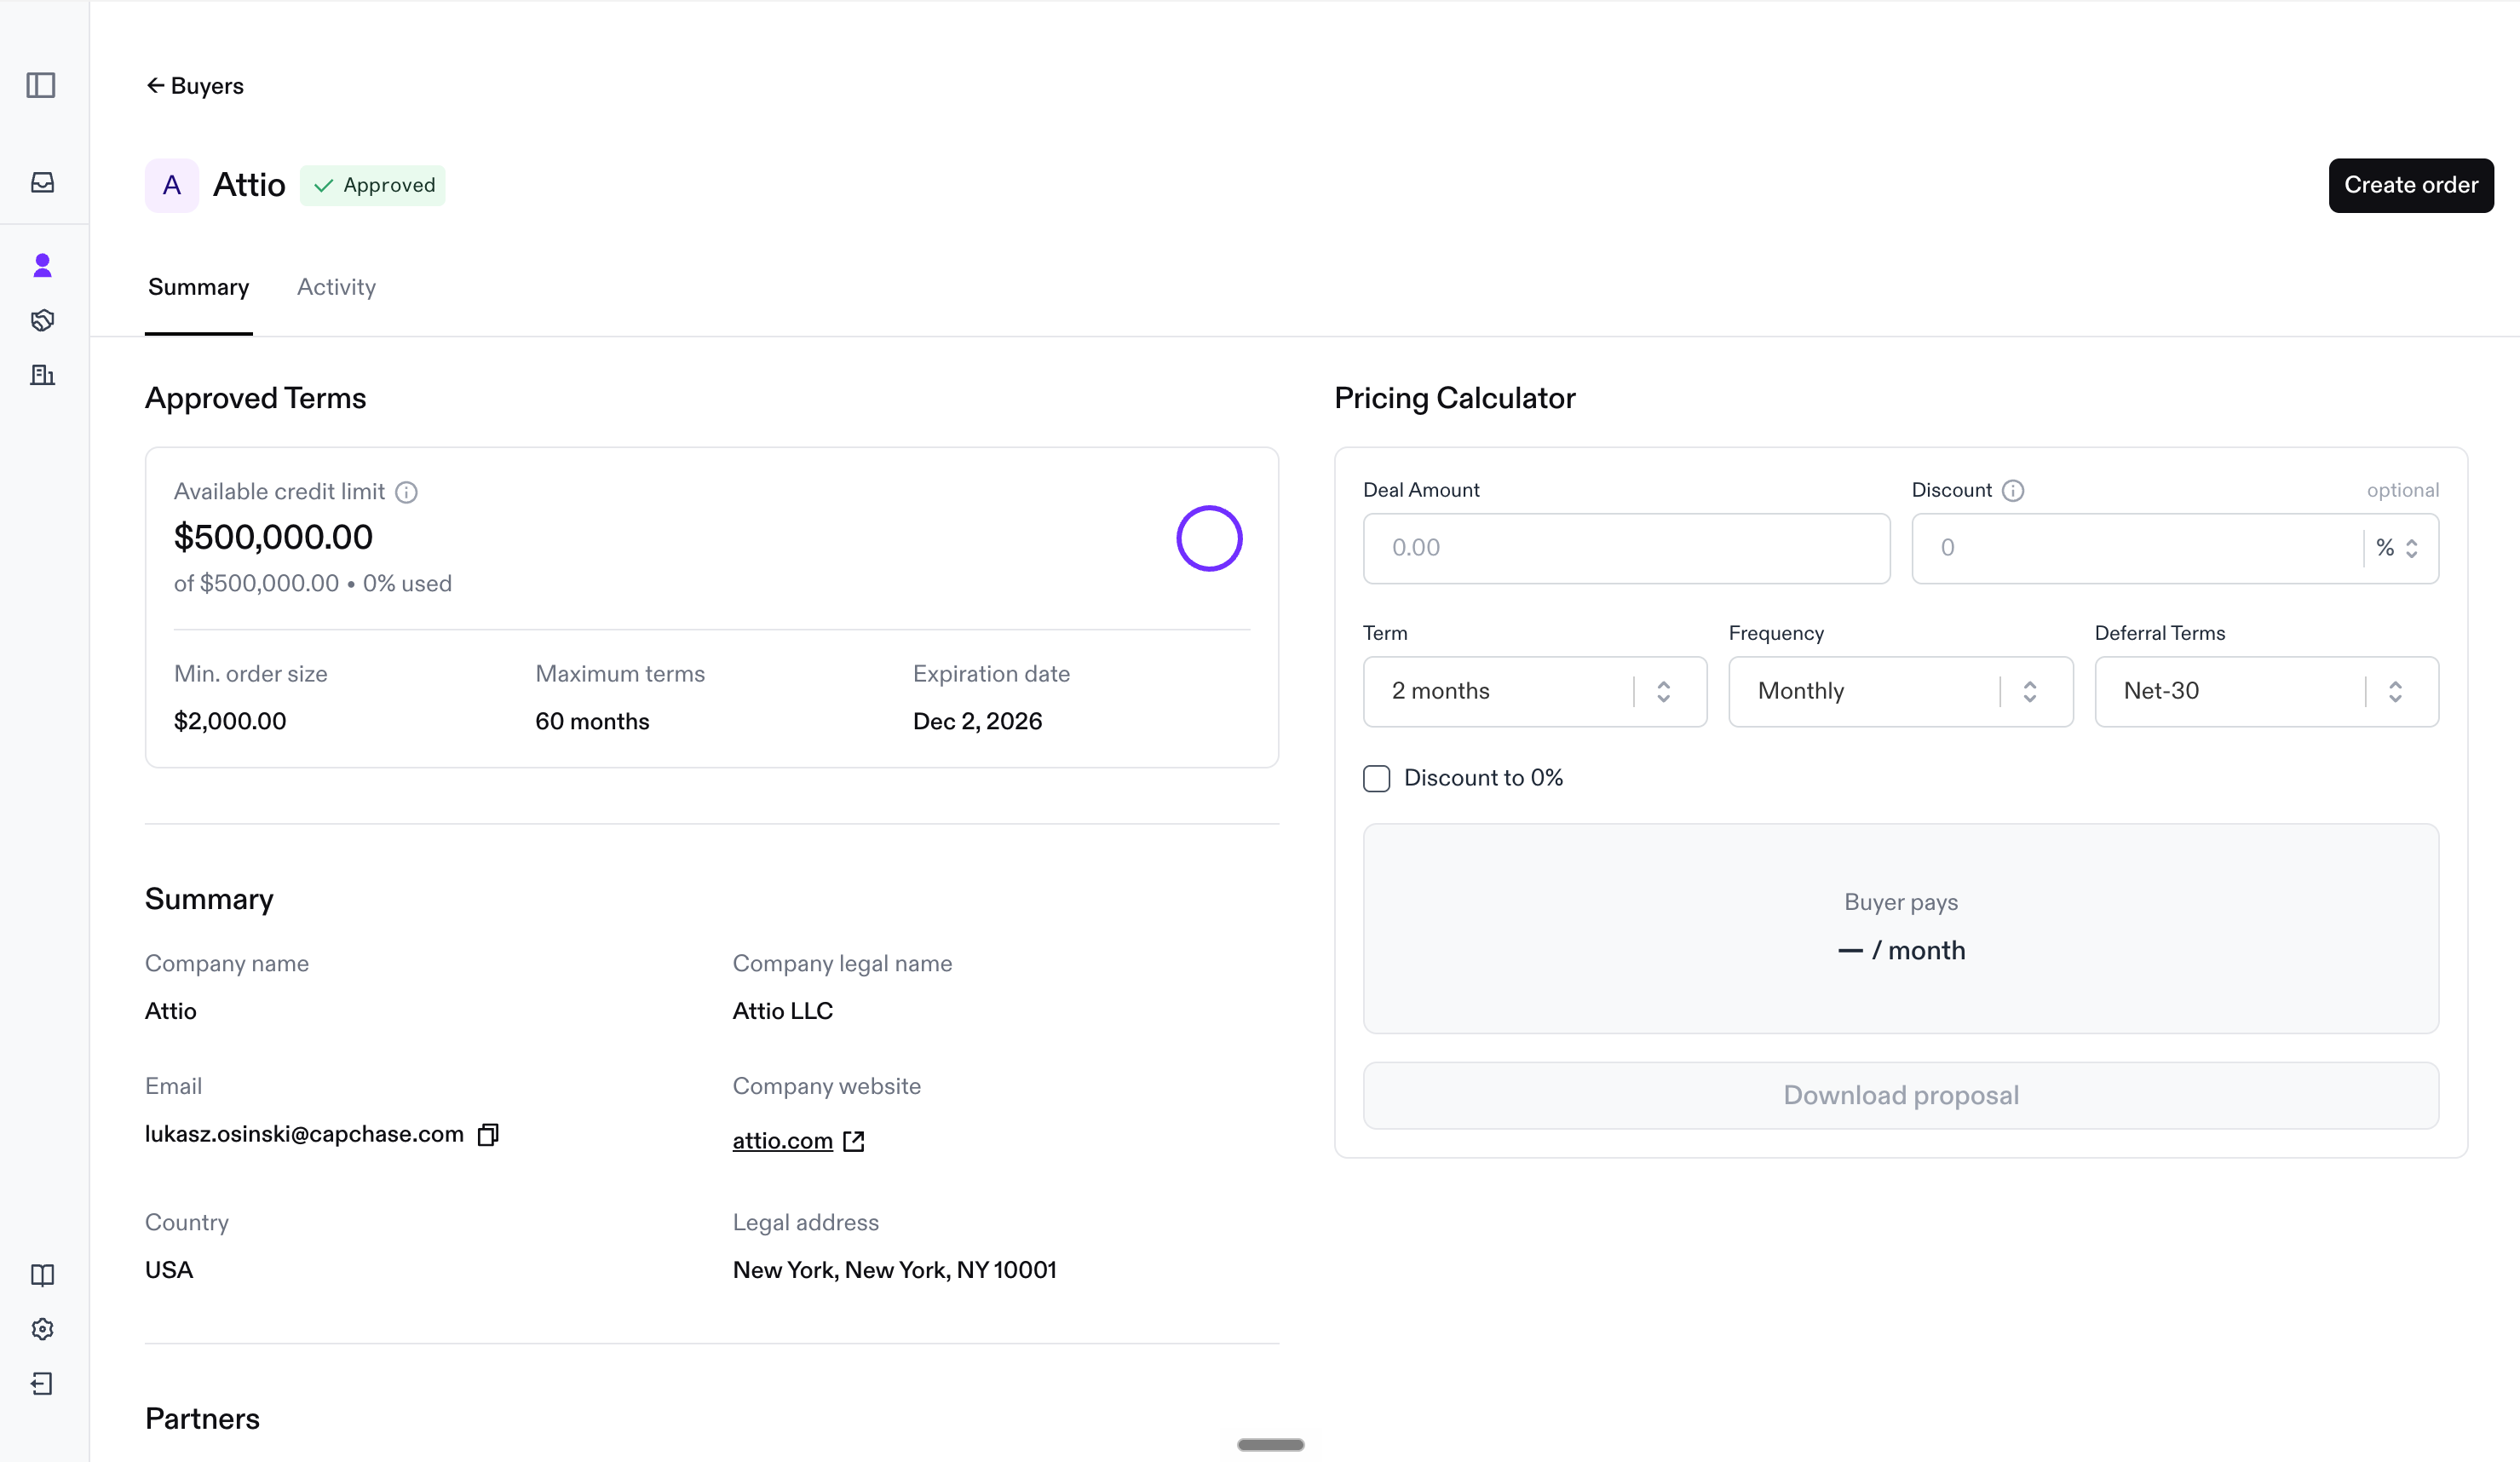The height and width of the screenshot is (1462, 2520).
Task: Click the logout icon in sidebar
Action: (42, 1384)
